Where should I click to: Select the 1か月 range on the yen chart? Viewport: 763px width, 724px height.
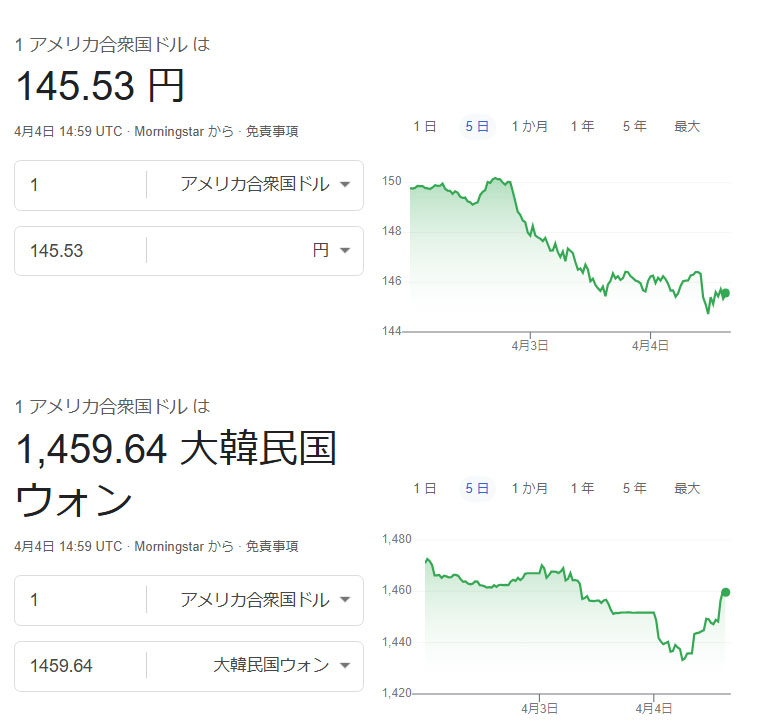tap(529, 127)
